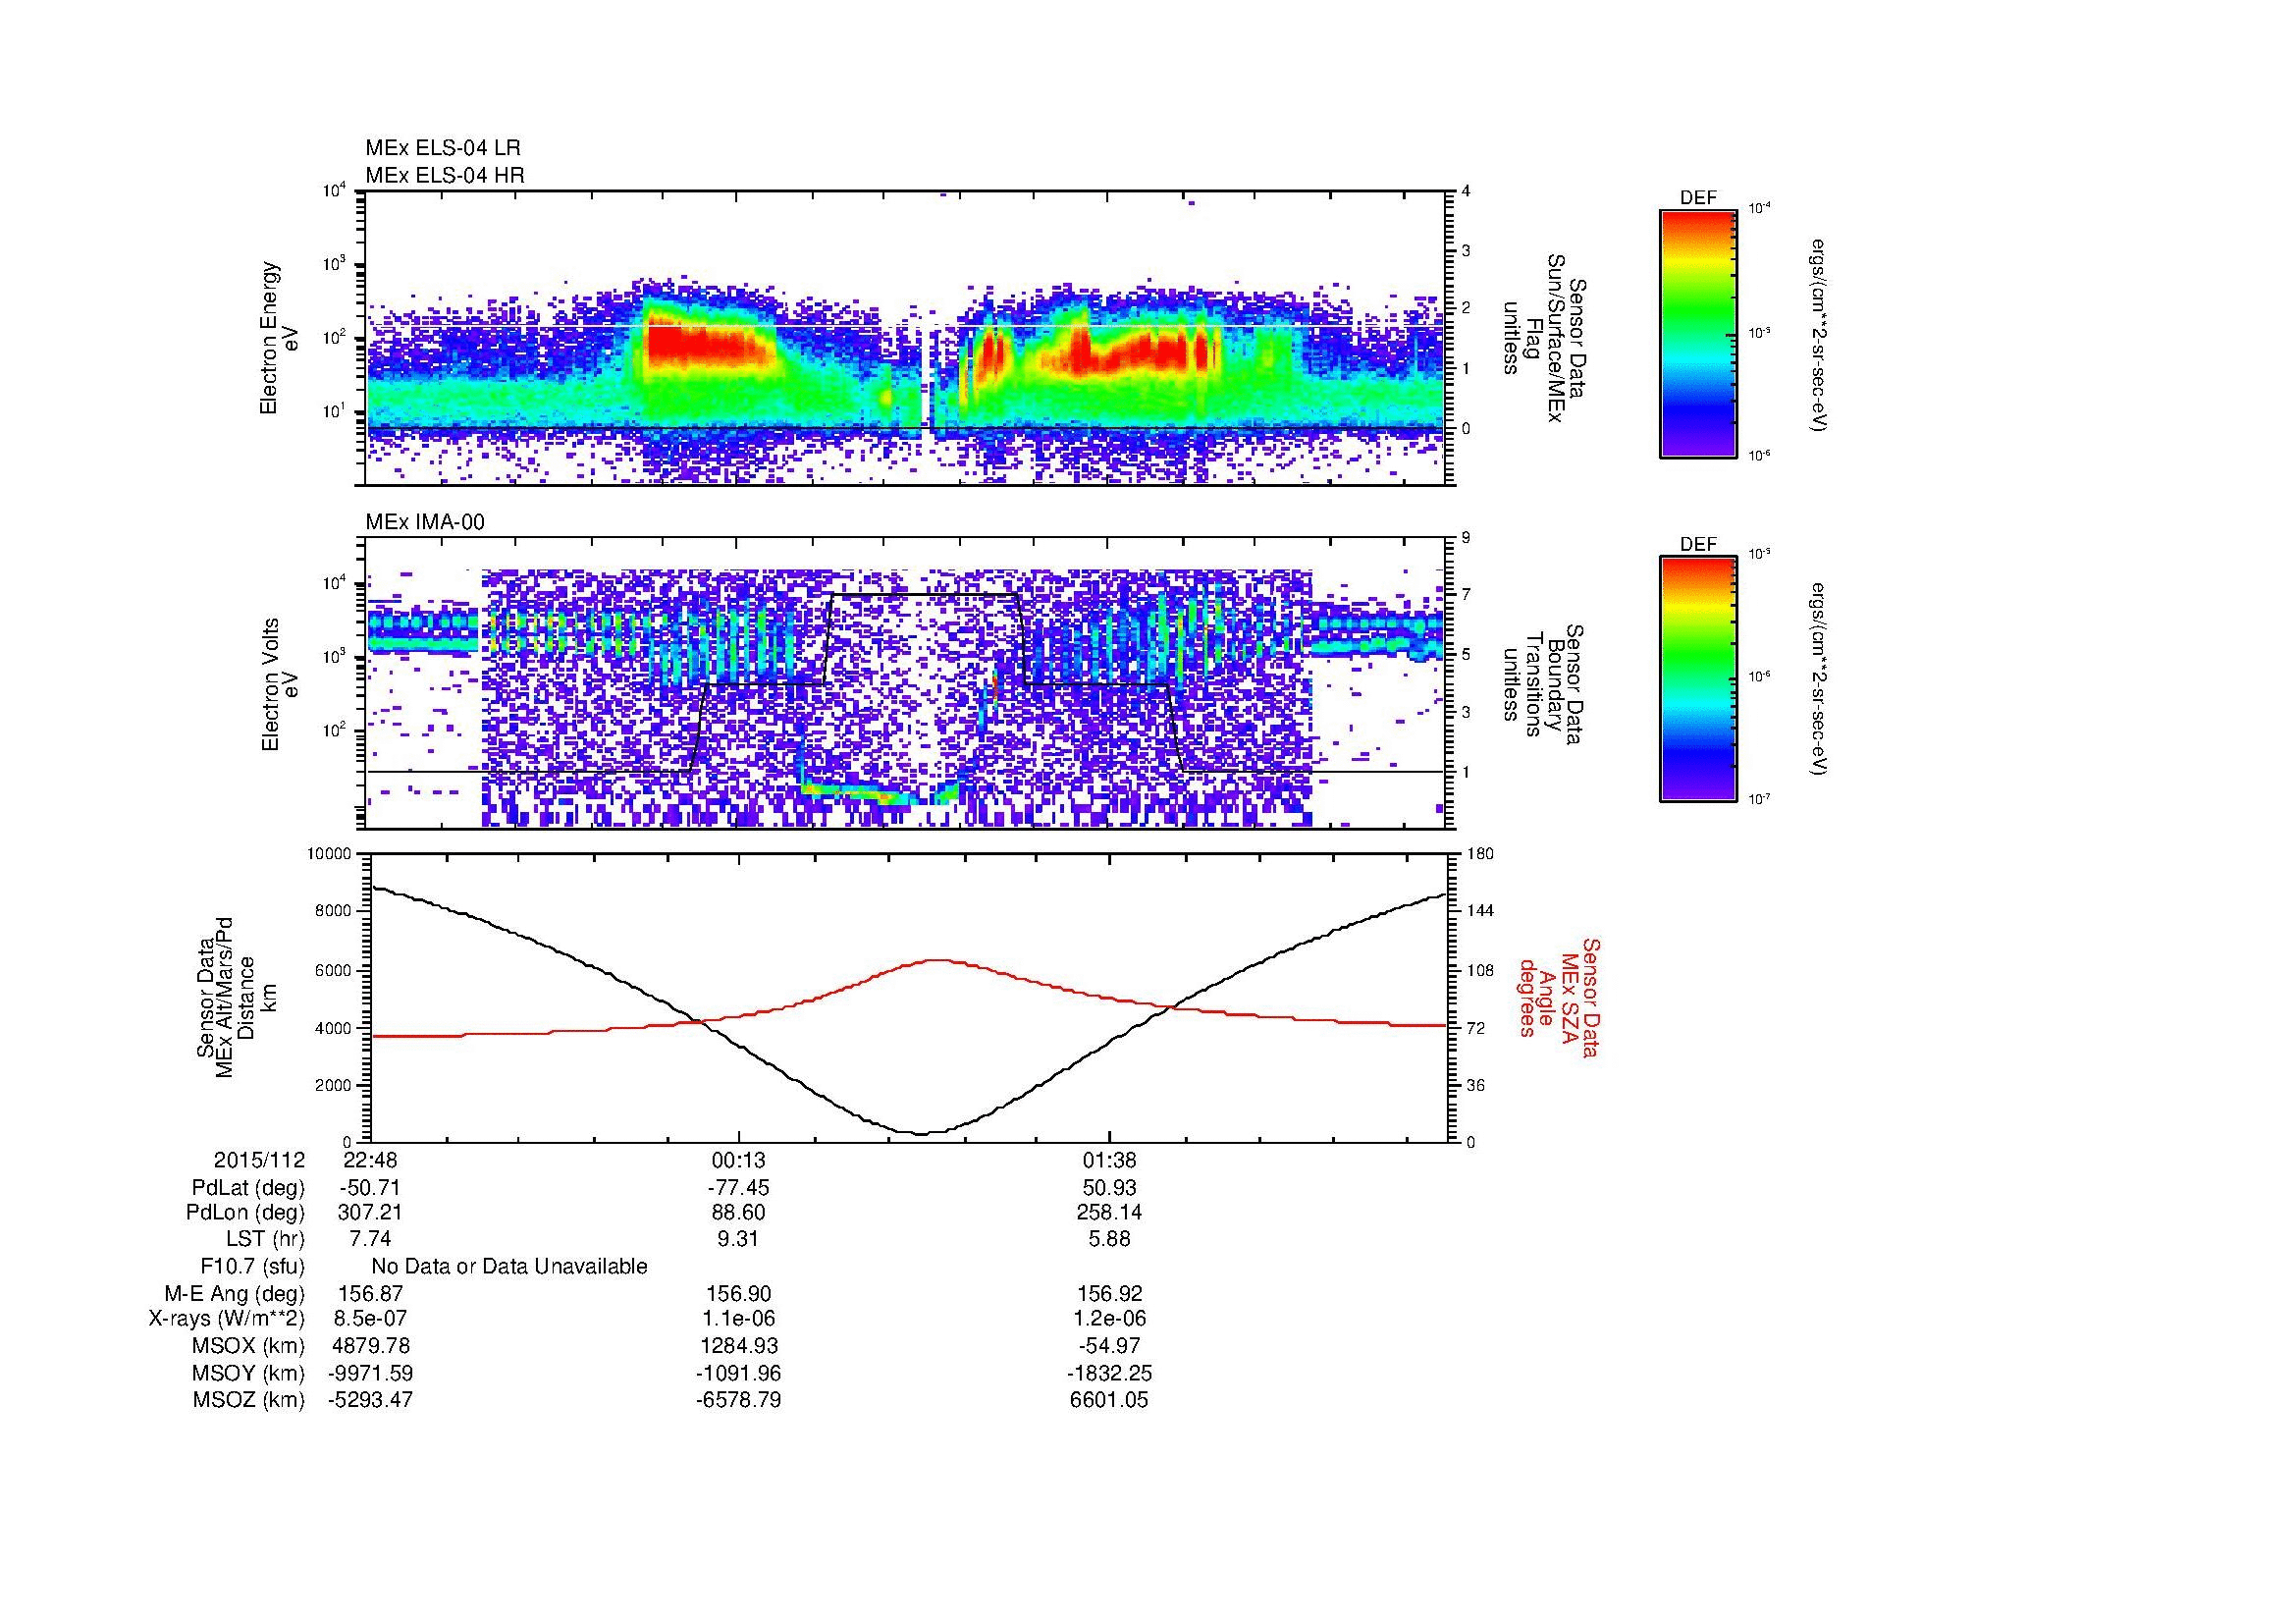Viewport: 2296px width, 1623px height.
Task: Select the lower DEF ion color bar
Action: (x=1698, y=680)
